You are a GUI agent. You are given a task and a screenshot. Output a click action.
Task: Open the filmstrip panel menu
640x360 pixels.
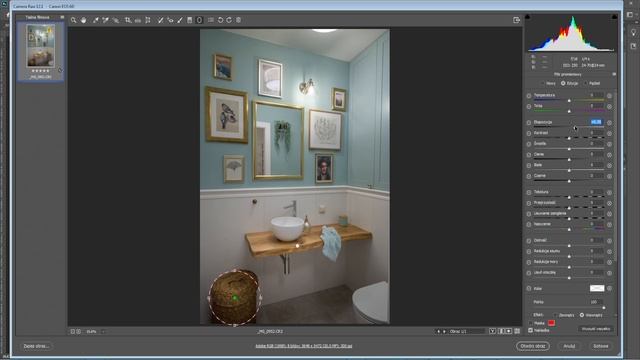click(x=62, y=17)
